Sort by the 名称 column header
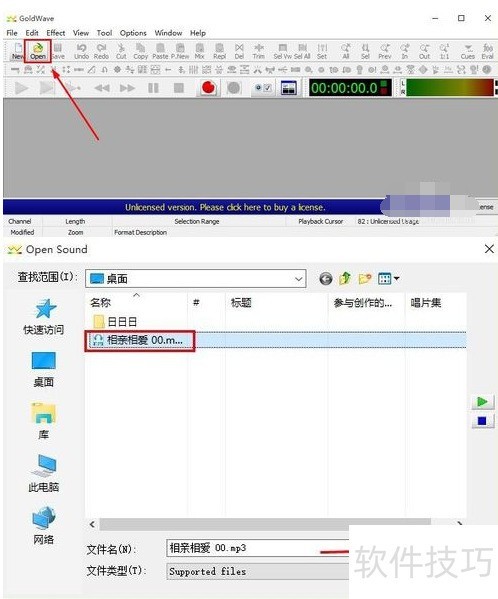The height and width of the screenshot is (599, 498). pos(100,303)
